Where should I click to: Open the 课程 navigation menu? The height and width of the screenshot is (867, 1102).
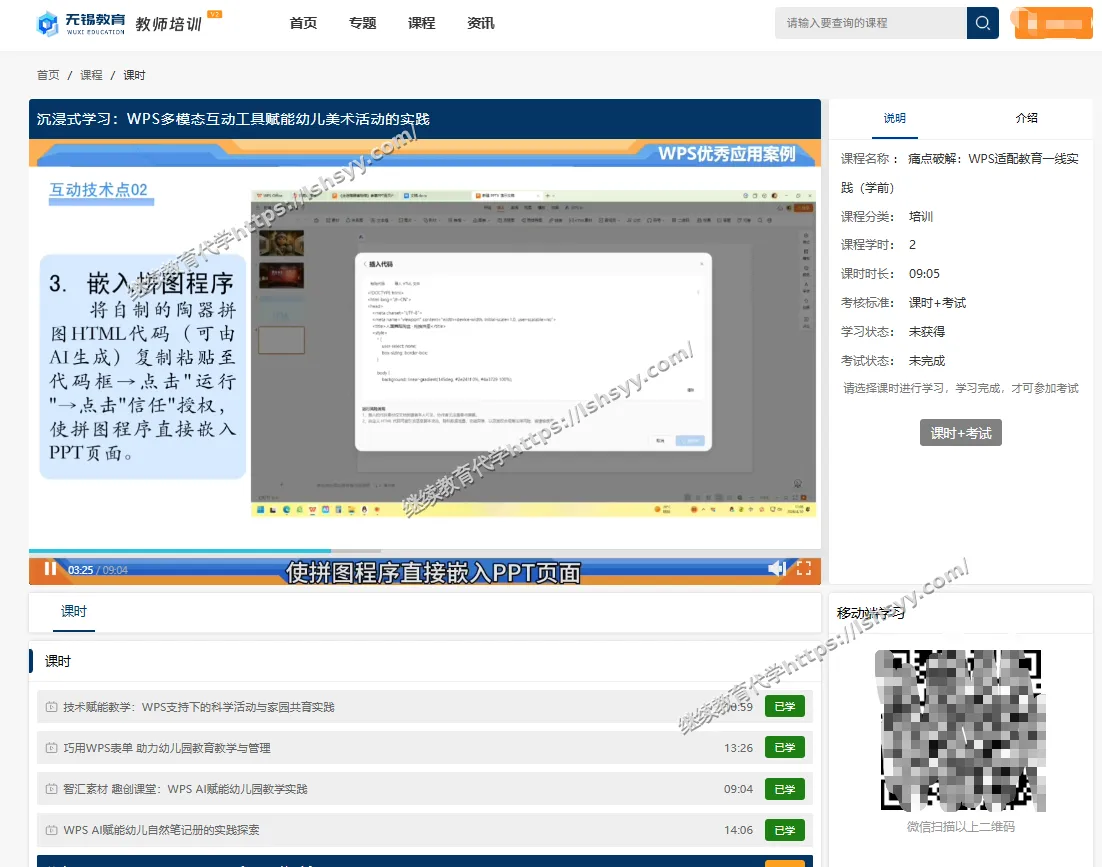422,23
